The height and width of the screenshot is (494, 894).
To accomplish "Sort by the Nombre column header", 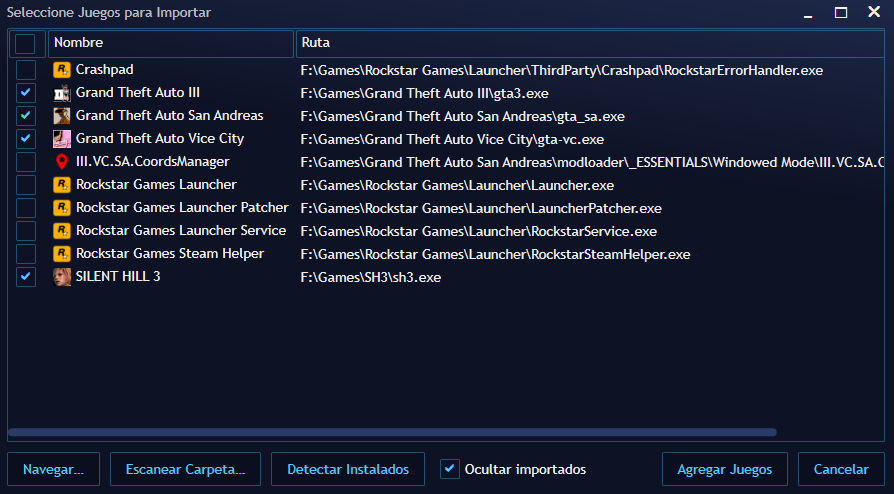I will tap(171, 43).
